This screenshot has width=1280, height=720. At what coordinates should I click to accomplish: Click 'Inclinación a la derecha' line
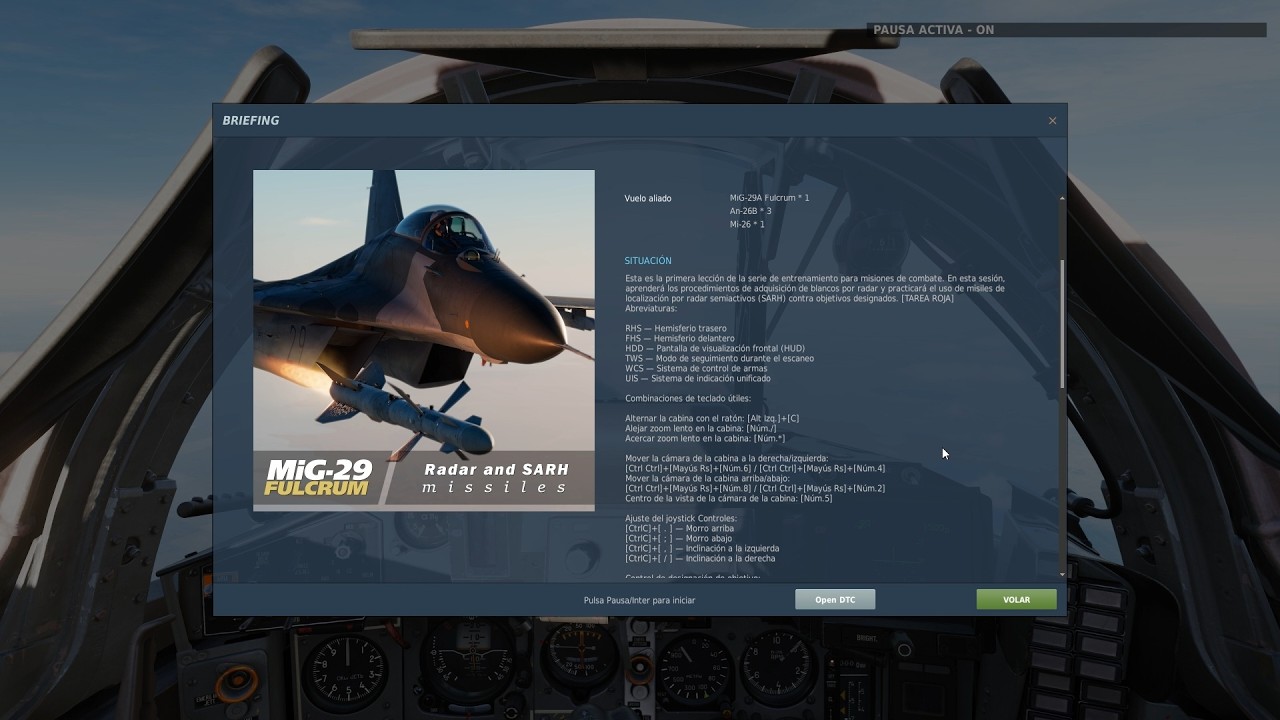click(700, 558)
